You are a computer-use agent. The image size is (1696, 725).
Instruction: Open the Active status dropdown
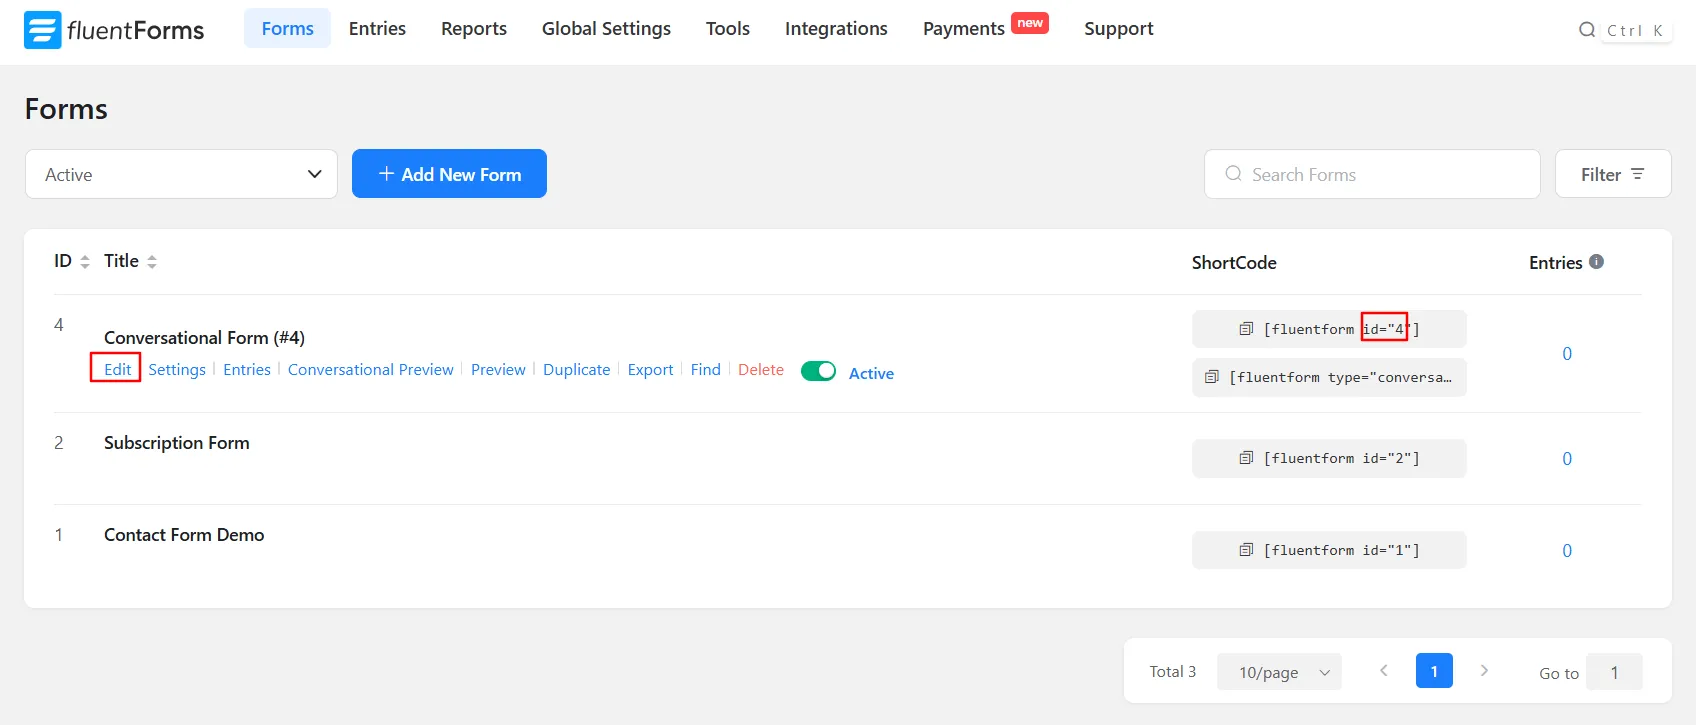tap(181, 174)
